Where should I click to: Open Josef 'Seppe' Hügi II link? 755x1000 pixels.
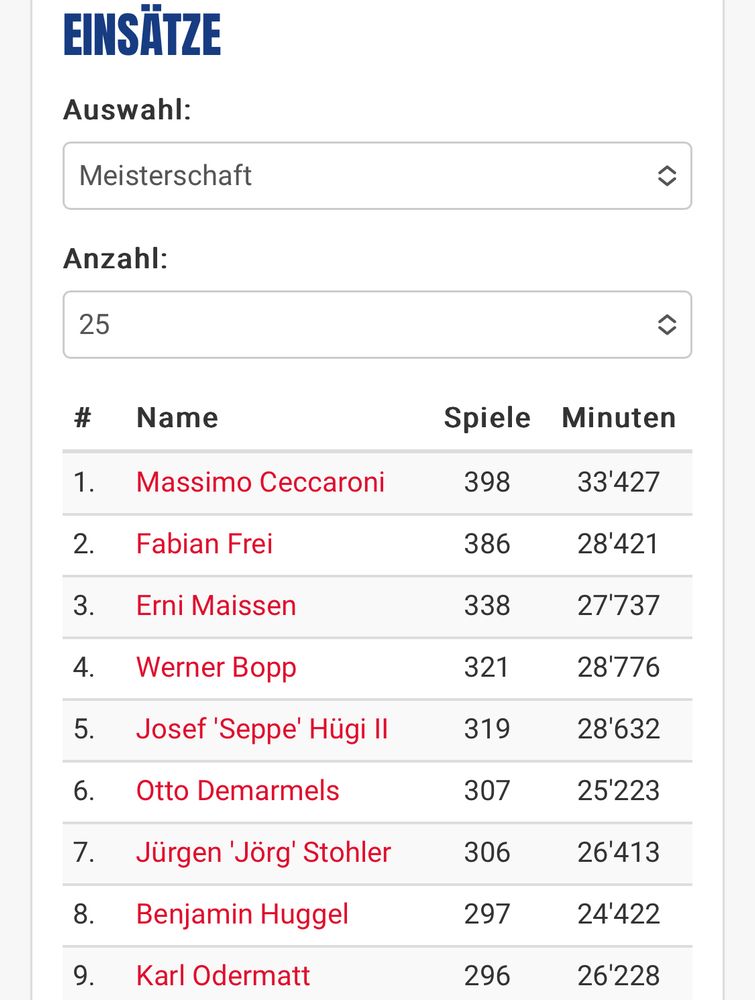tap(262, 729)
